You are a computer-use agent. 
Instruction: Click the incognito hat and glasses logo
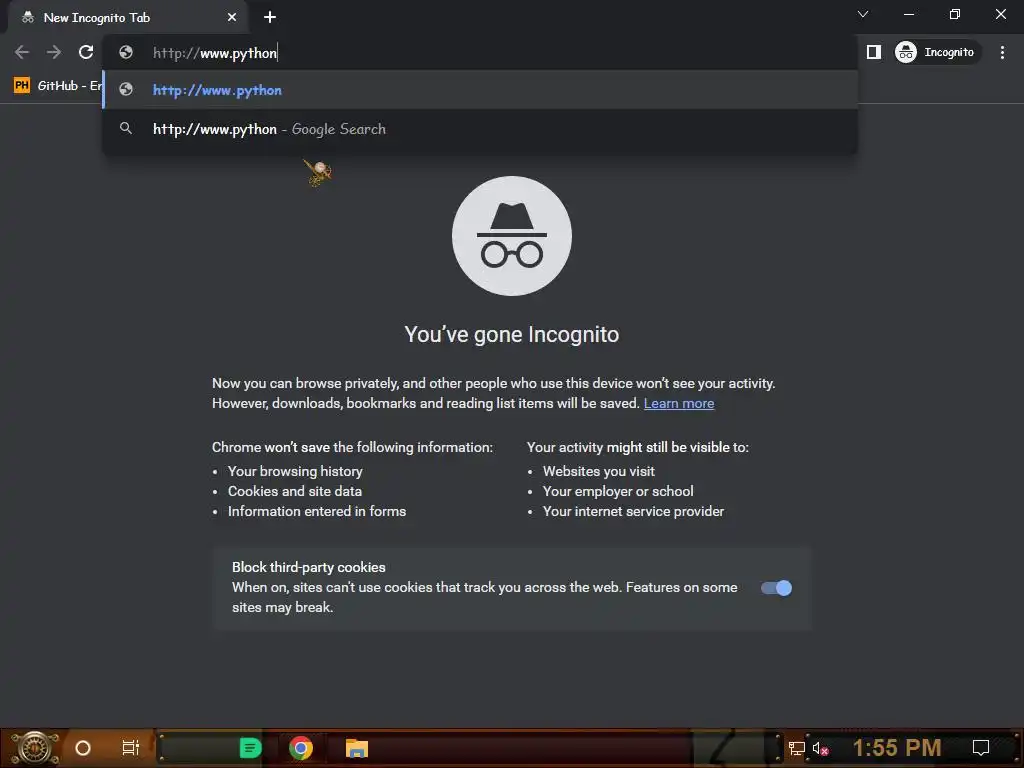point(512,236)
